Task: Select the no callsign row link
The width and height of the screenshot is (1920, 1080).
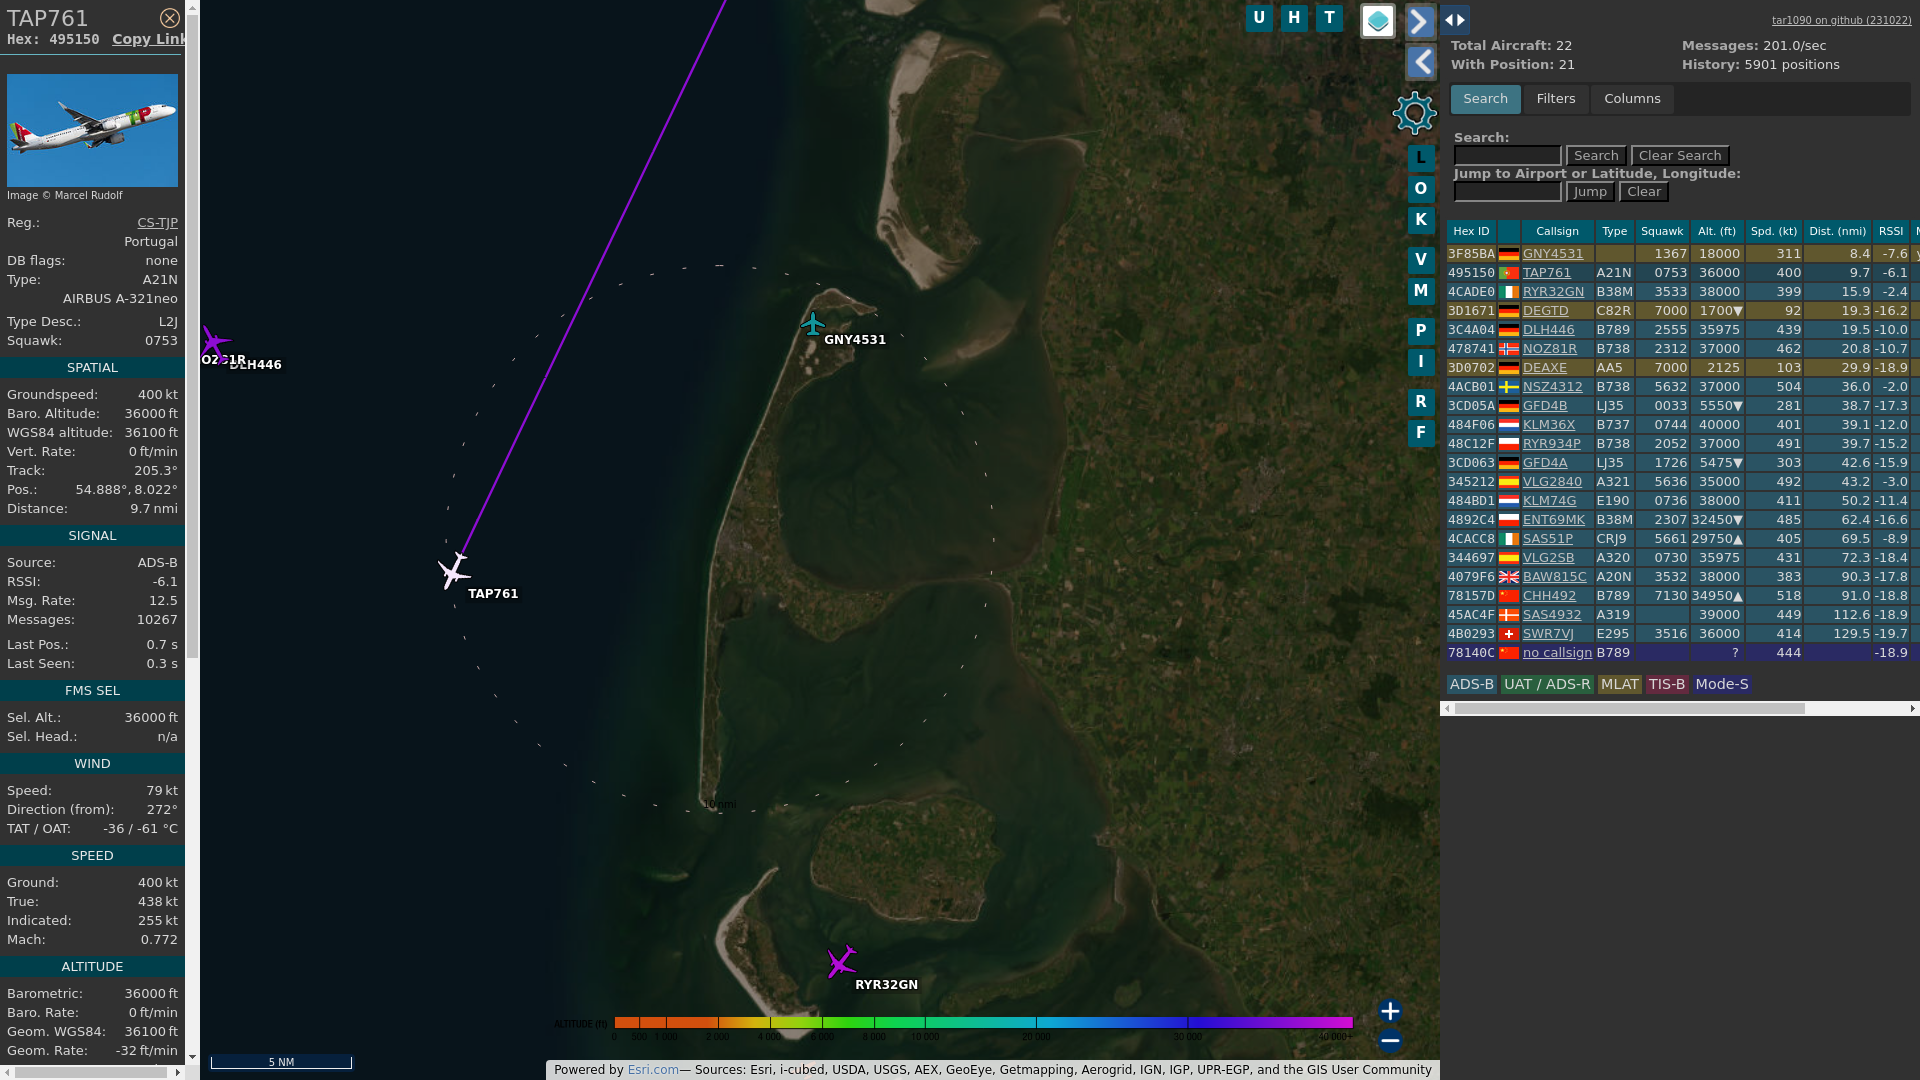Action: [1557, 653]
